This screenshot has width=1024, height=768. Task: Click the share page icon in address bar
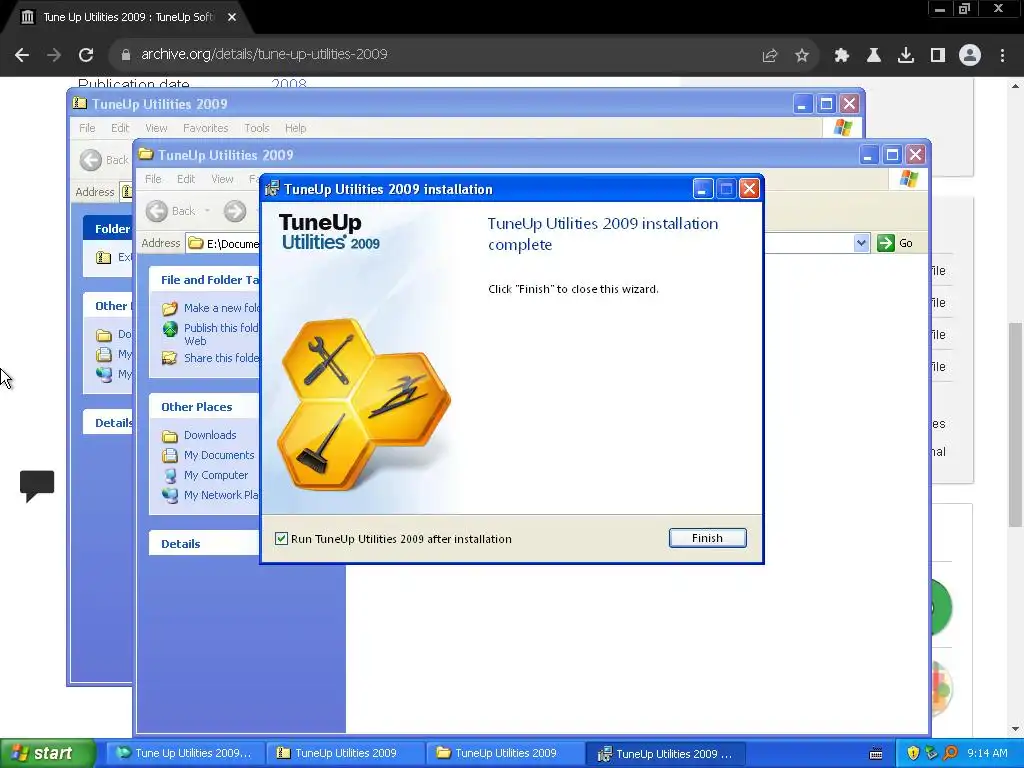point(770,56)
